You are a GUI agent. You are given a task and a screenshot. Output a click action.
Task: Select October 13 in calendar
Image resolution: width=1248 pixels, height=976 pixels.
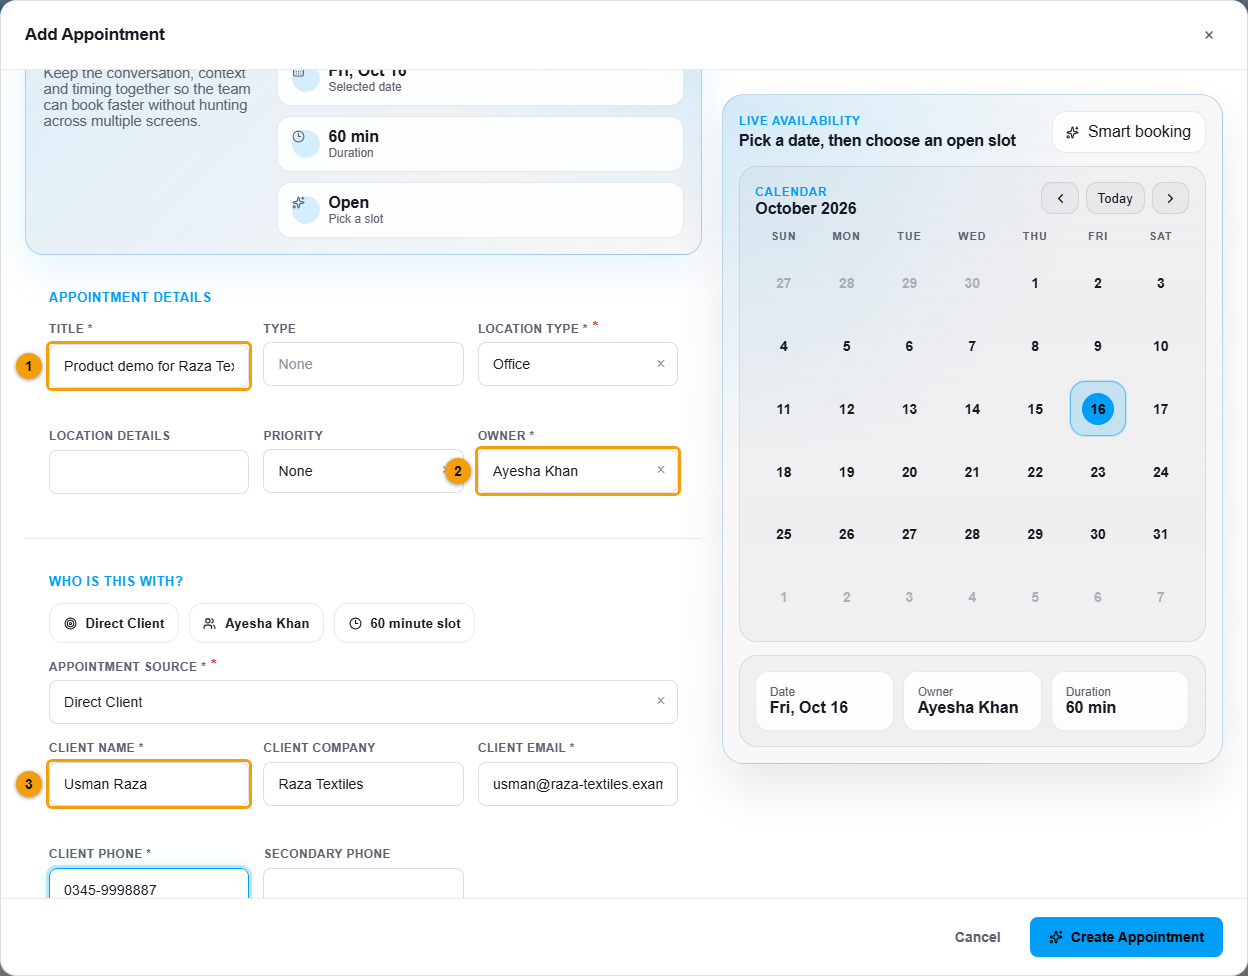tap(909, 409)
